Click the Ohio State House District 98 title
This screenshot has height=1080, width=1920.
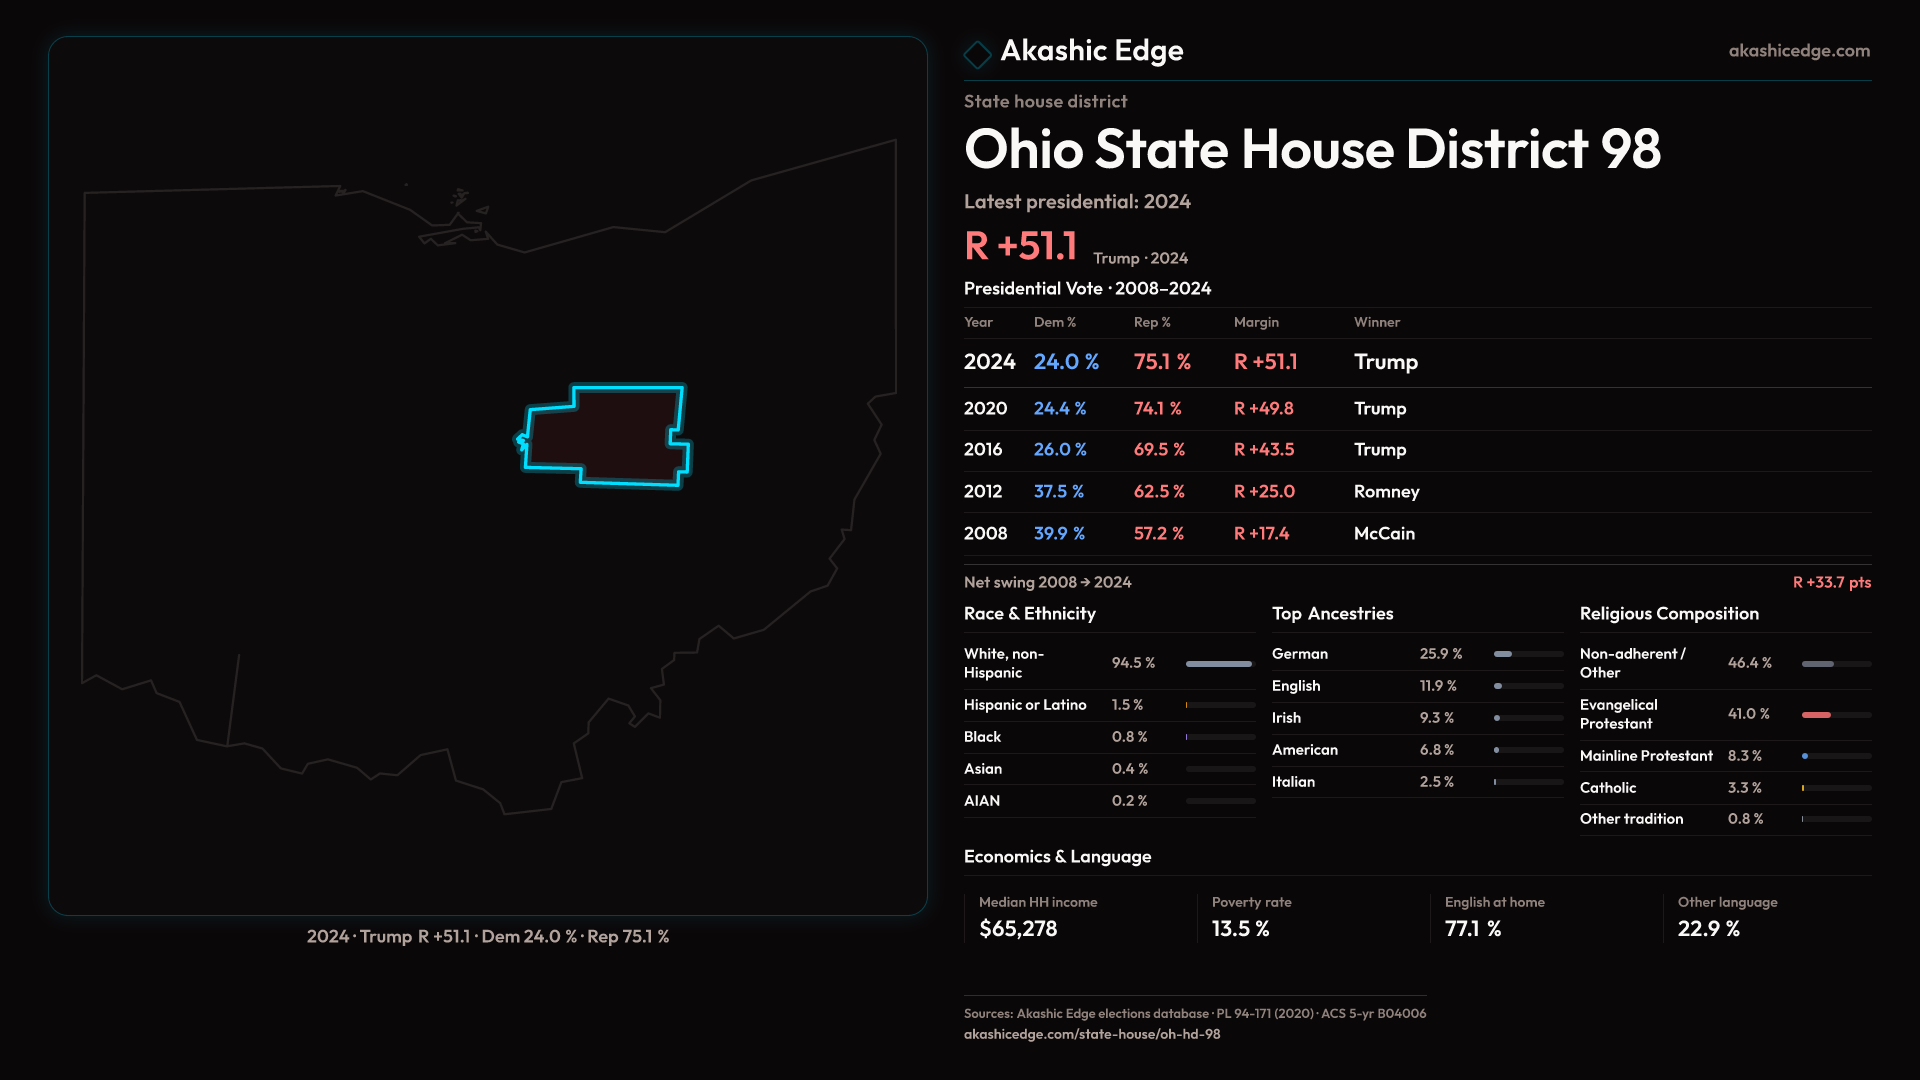point(1311,149)
